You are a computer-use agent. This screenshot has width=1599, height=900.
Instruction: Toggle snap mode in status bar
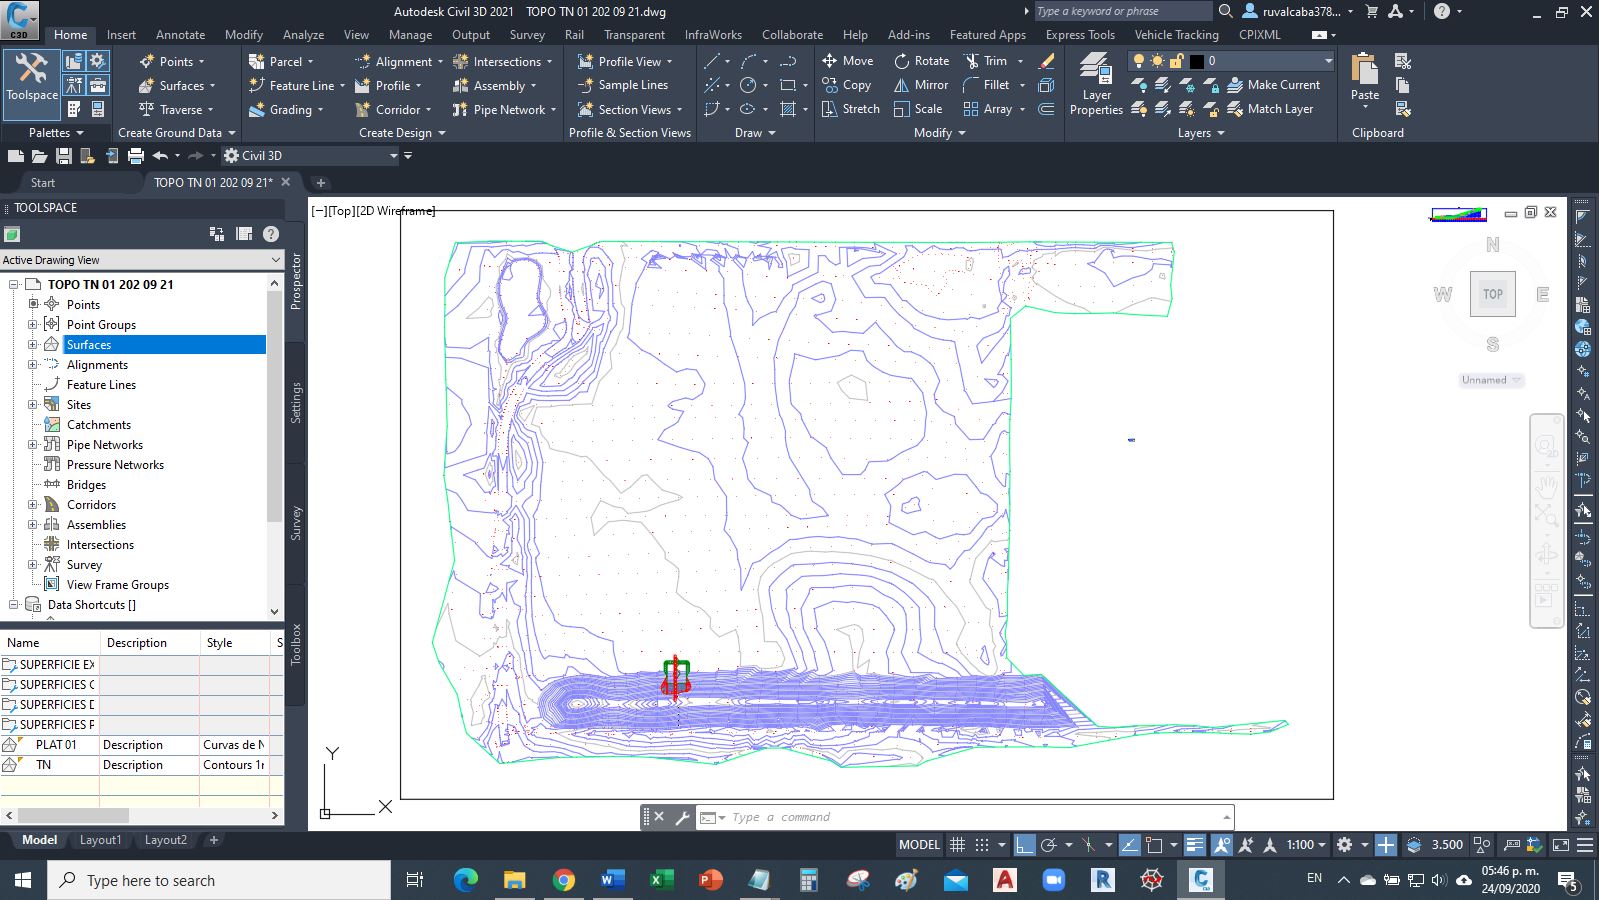click(x=982, y=845)
